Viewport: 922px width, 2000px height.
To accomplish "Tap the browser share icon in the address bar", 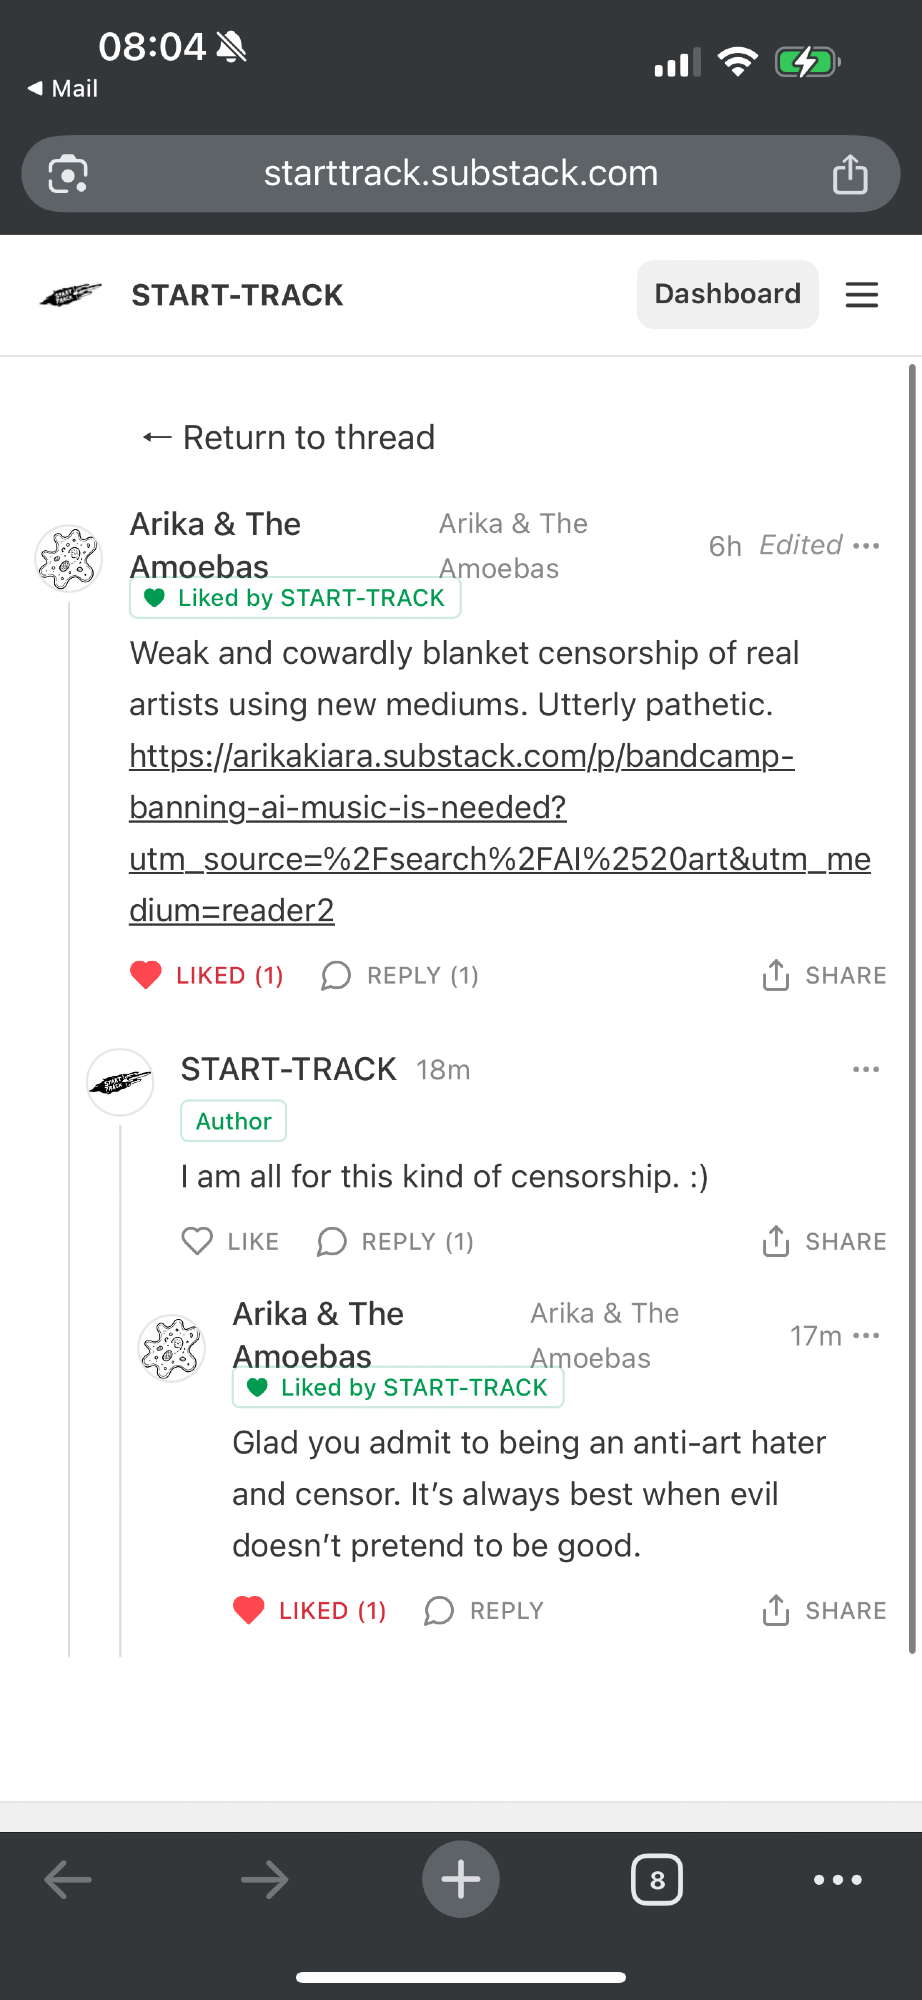I will pos(850,174).
